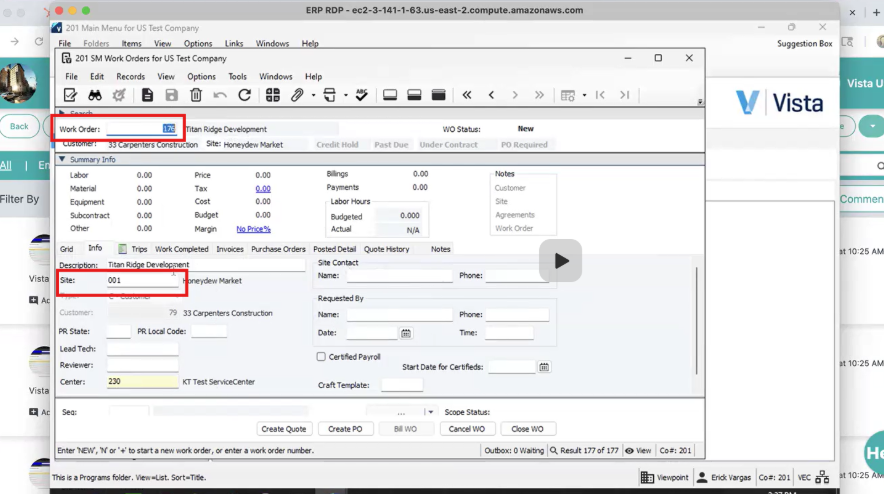884x494 pixels.
Task: Click the Site input field with 001
Action: pyautogui.click(x=143, y=280)
